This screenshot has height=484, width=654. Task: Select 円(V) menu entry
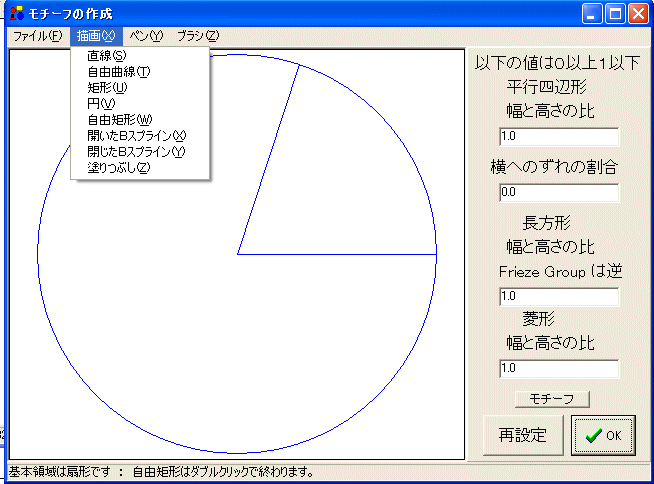[x=140, y=103]
